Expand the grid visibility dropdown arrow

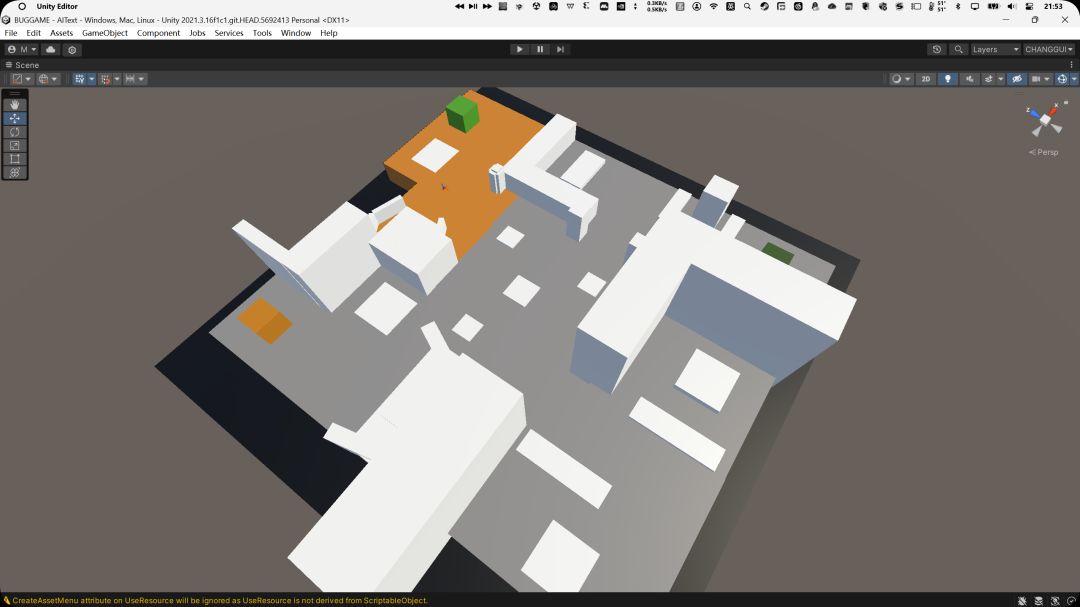(x=92, y=79)
